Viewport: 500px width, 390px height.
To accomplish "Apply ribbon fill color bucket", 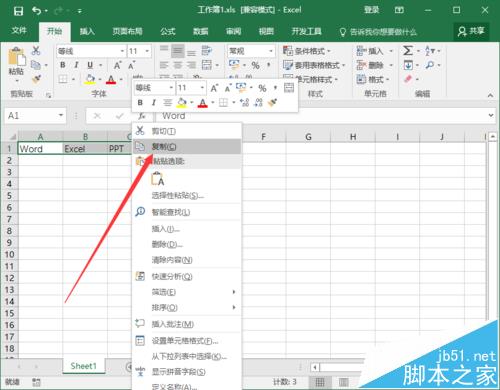I will pyautogui.click(x=90, y=79).
